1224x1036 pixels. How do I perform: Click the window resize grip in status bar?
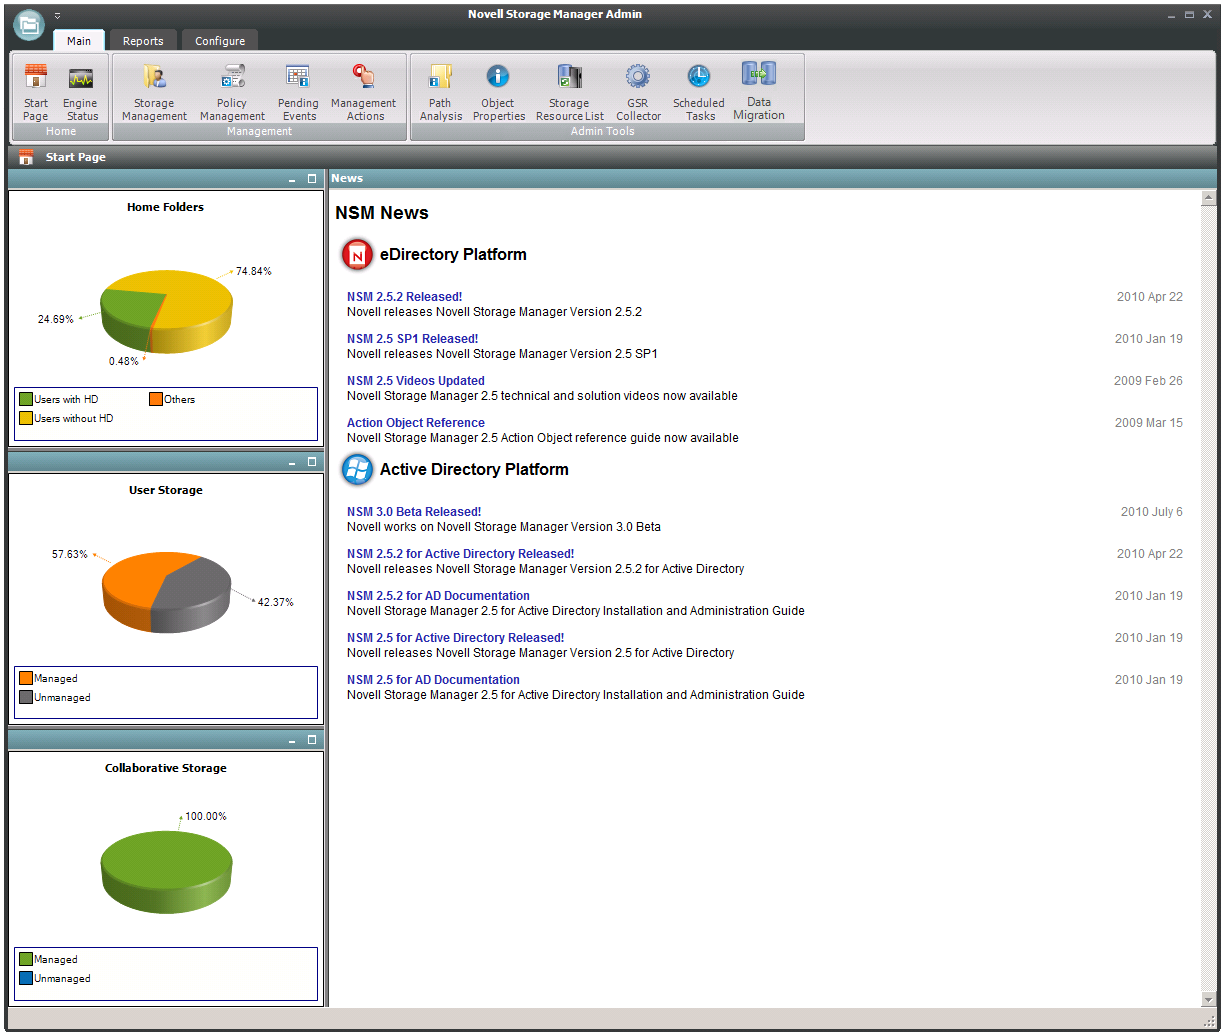pos(1208,1020)
